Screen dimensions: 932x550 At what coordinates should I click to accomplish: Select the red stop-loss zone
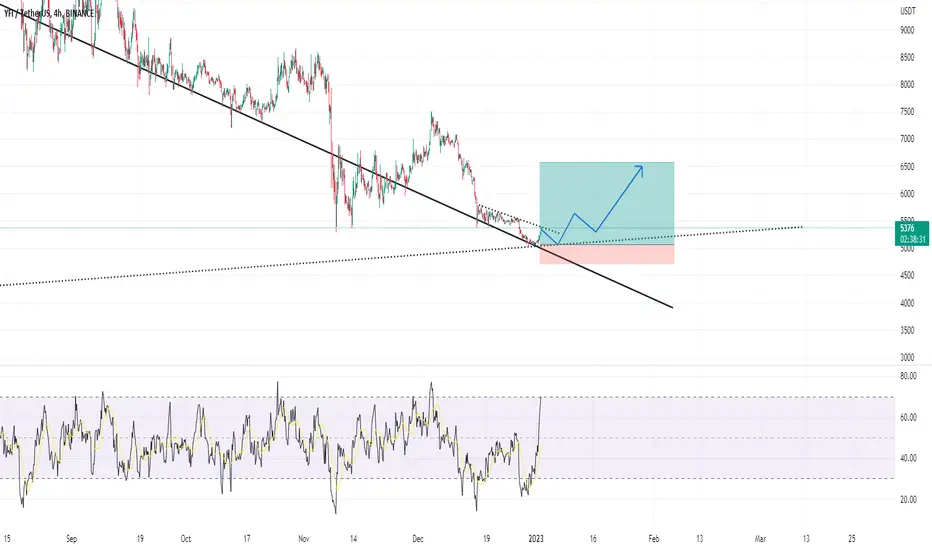coord(606,254)
